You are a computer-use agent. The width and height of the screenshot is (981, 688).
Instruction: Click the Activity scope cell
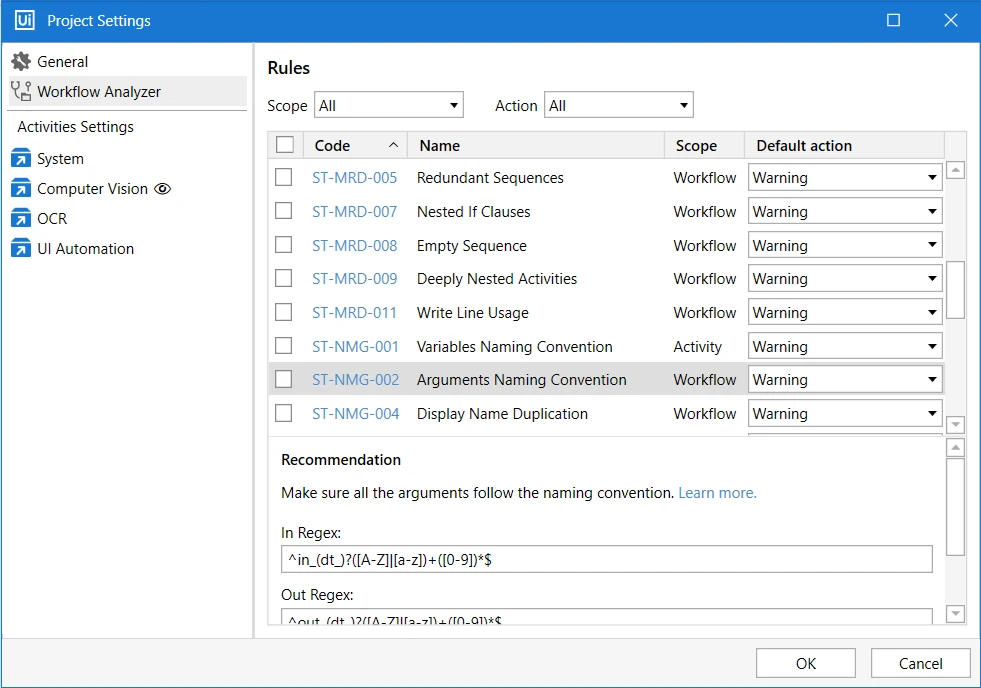click(697, 346)
